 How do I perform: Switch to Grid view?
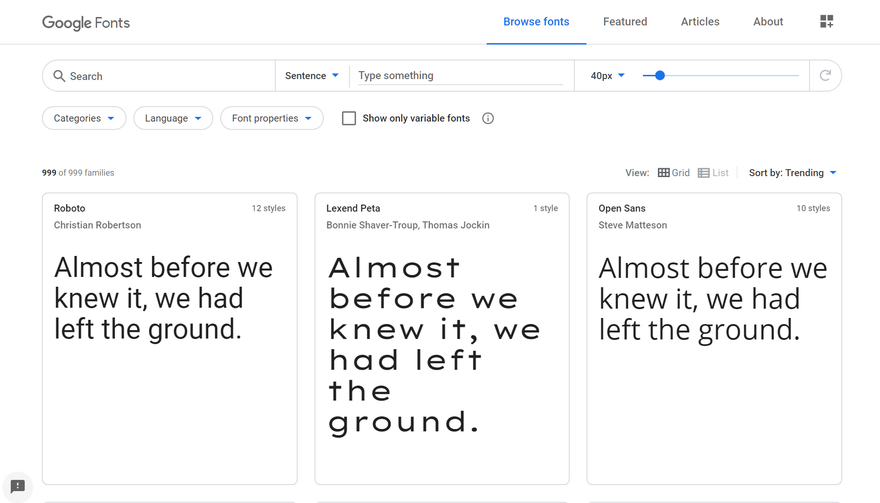673,172
